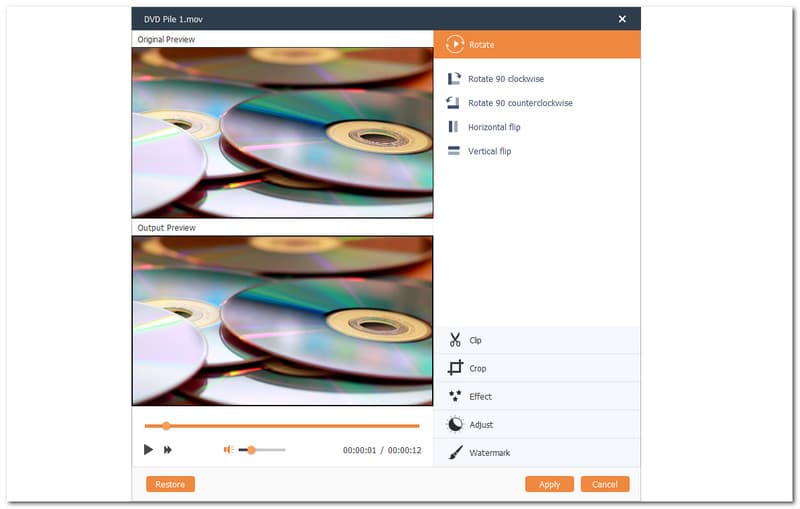
Task: Close the DVD Pile 1.mov window
Action: click(x=622, y=19)
